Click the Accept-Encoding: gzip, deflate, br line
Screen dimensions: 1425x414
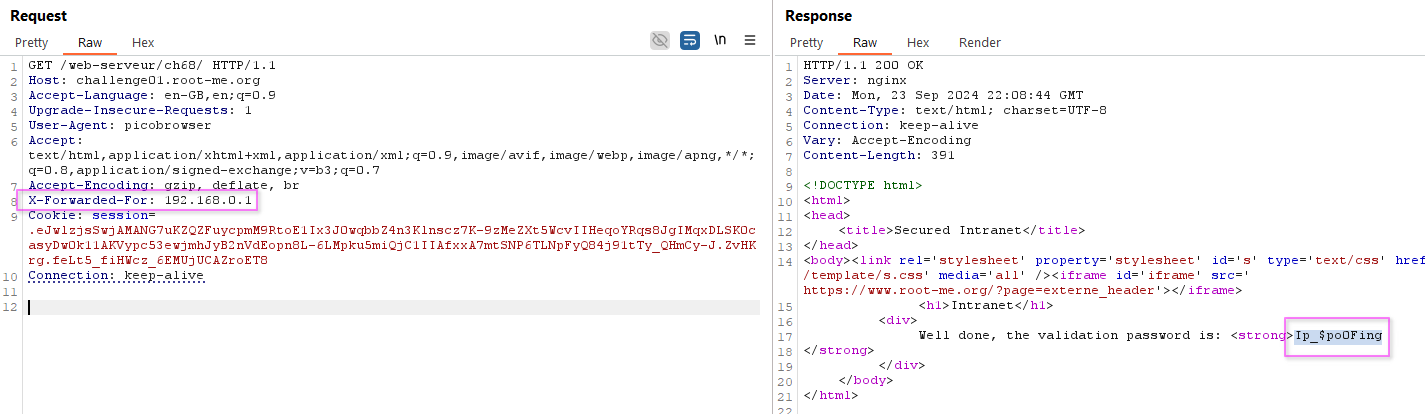point(163,186)
